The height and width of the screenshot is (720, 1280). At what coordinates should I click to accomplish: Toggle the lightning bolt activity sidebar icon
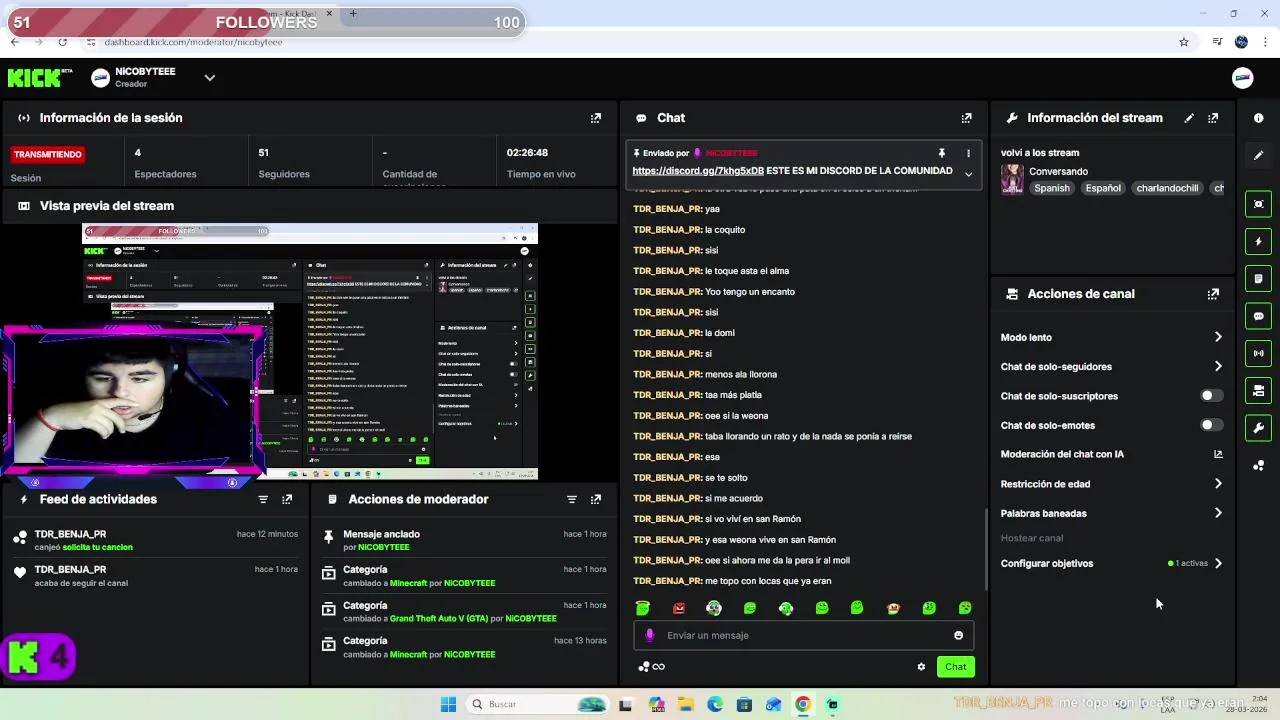(1258, 241)
